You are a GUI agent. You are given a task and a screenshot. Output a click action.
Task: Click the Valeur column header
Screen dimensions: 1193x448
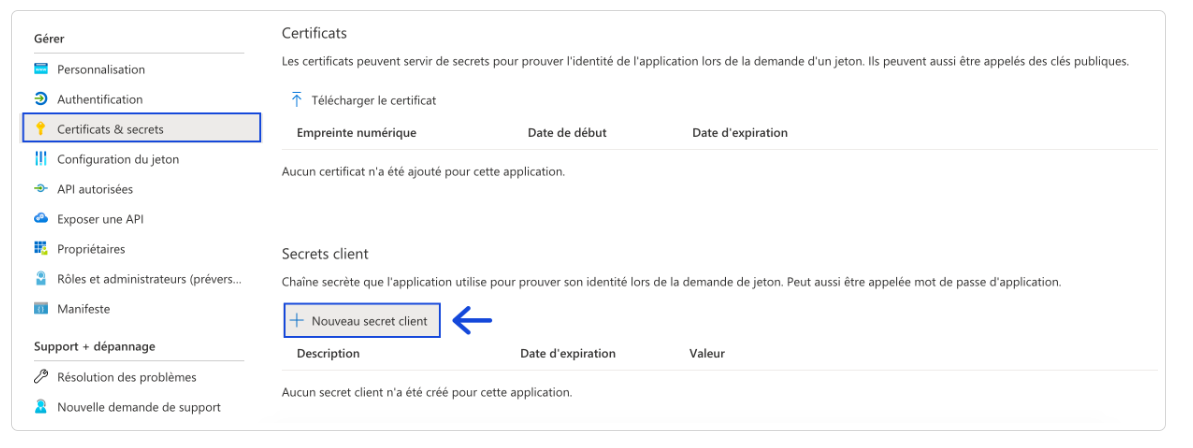[707, 353]
